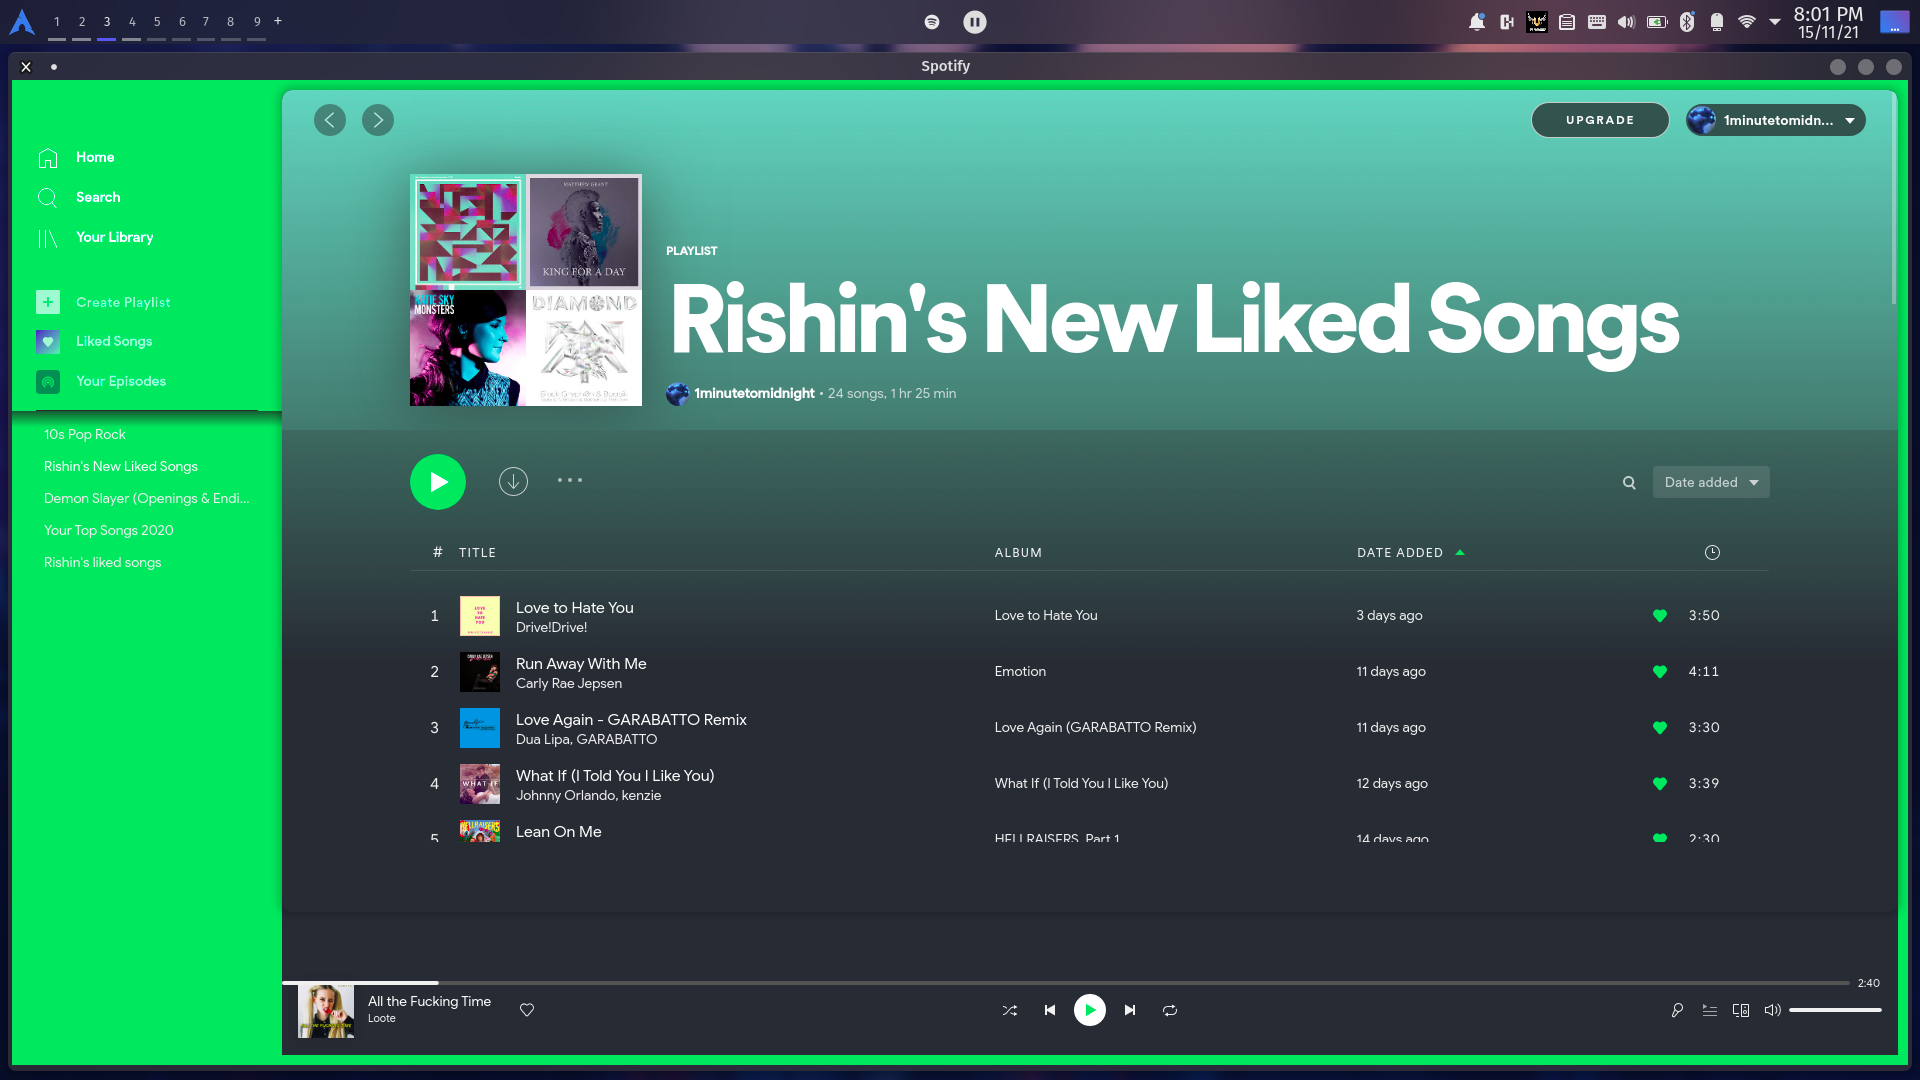This screenshot has height=1080, width=1920.
Task: Click the Upgrade button
Action: pyautogui.click(x=1599, y=120)
